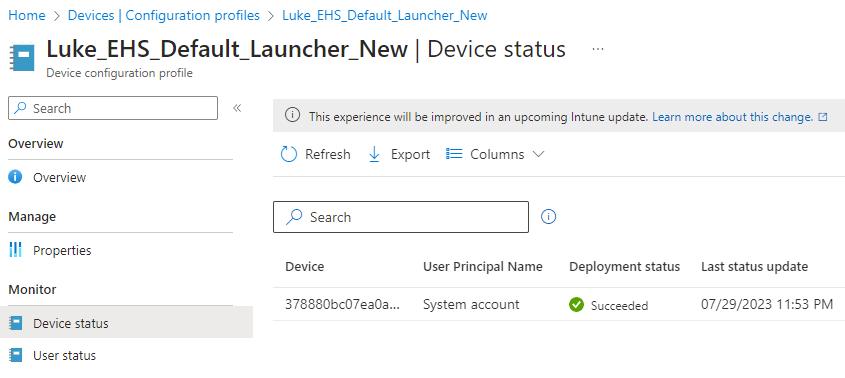
Task: Click the magnifier icon in device search
Action: tap(294, 217)
